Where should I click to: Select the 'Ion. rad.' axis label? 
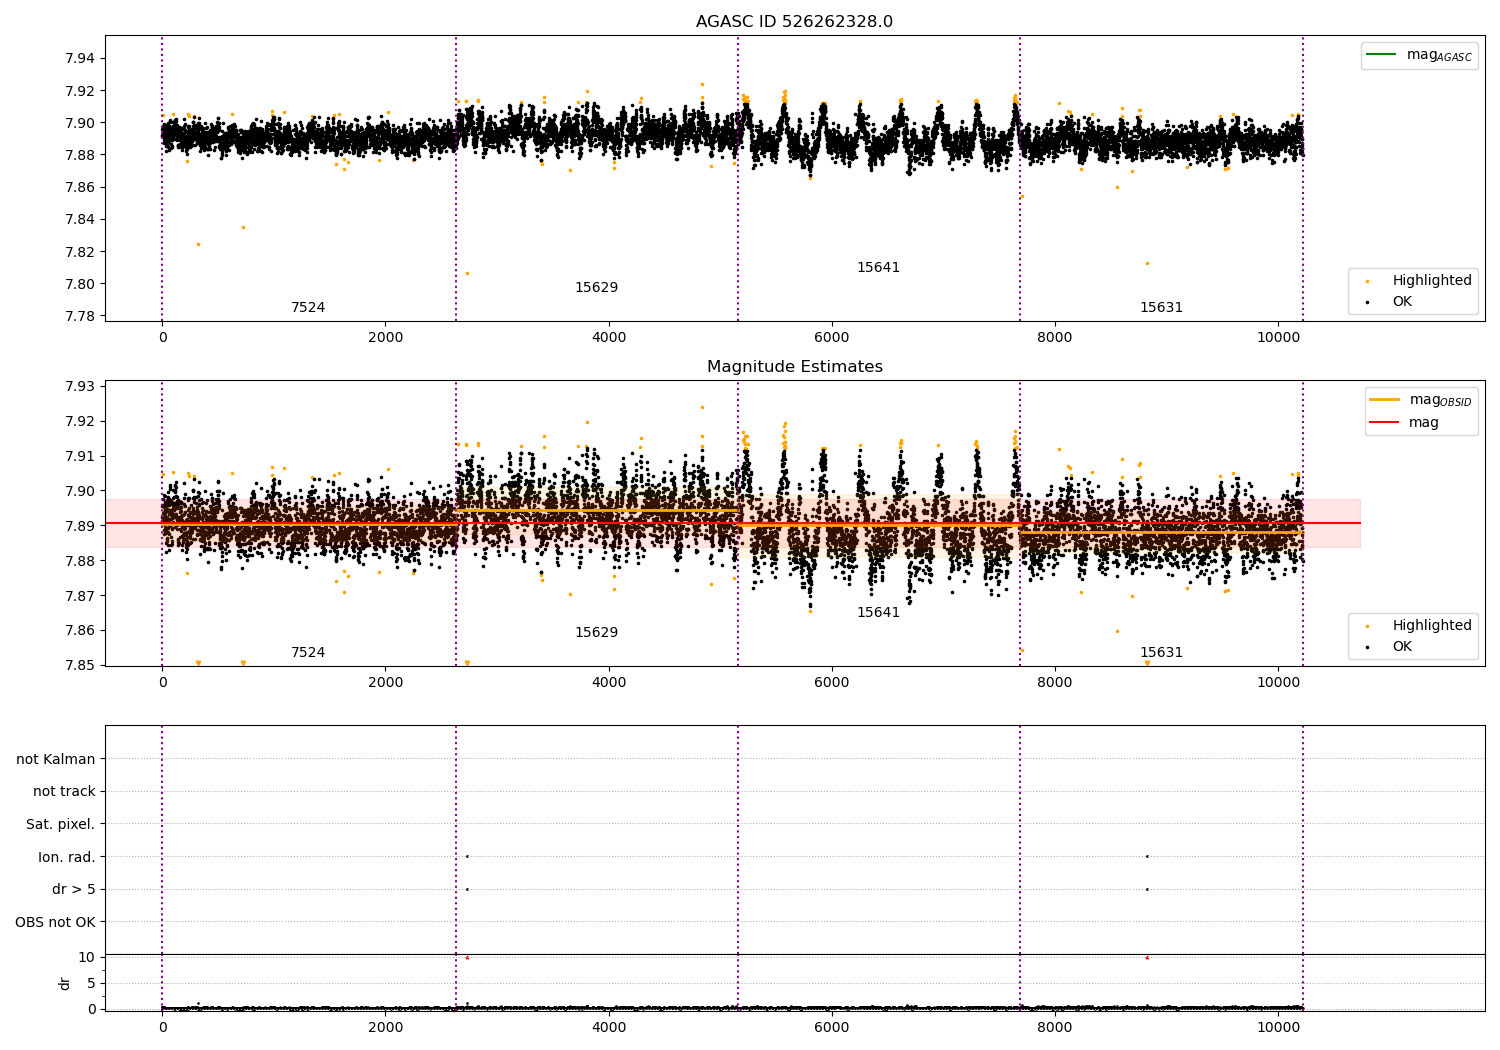pyautogui.click(x=67, y=857)
